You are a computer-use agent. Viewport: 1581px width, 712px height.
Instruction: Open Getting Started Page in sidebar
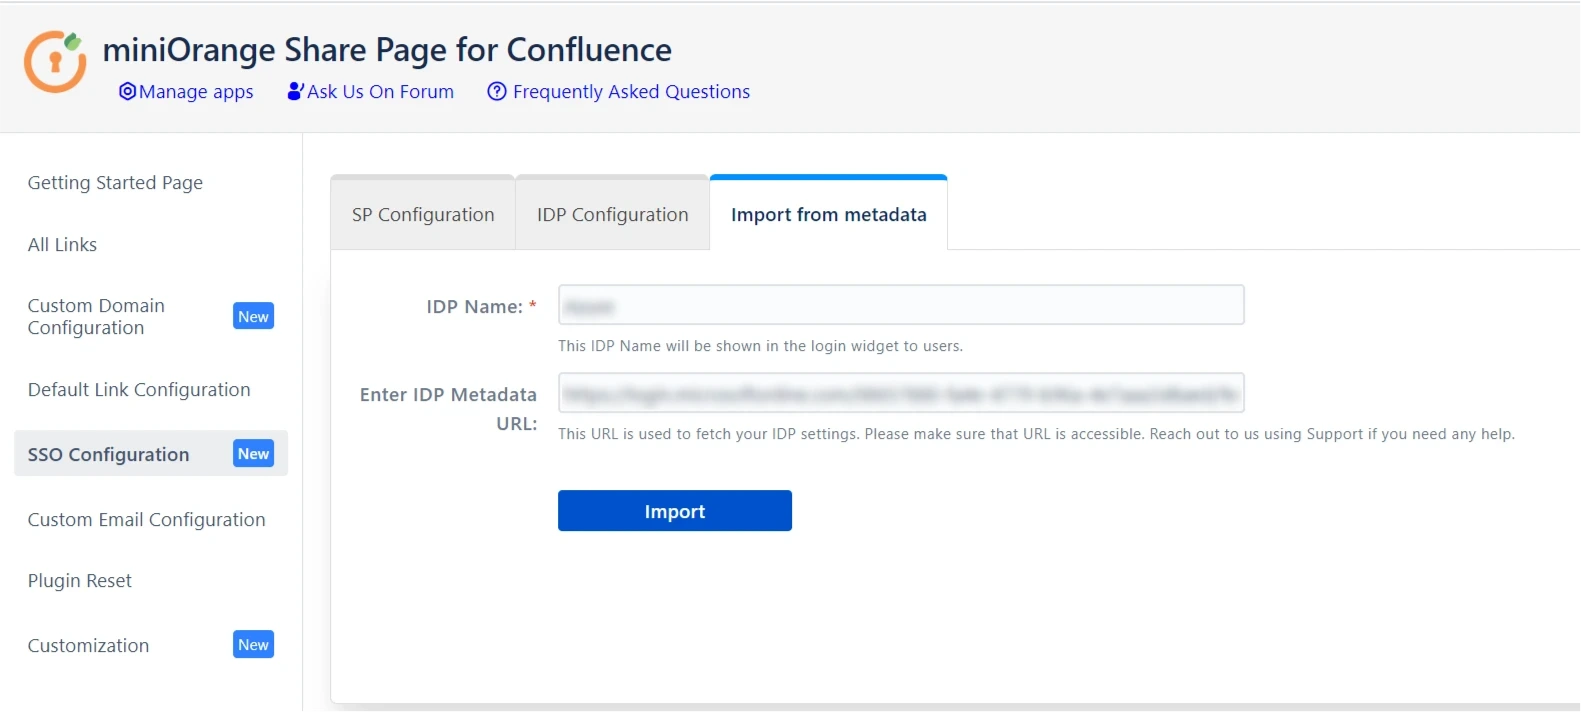pyautogui.click(x=115, y=183)
